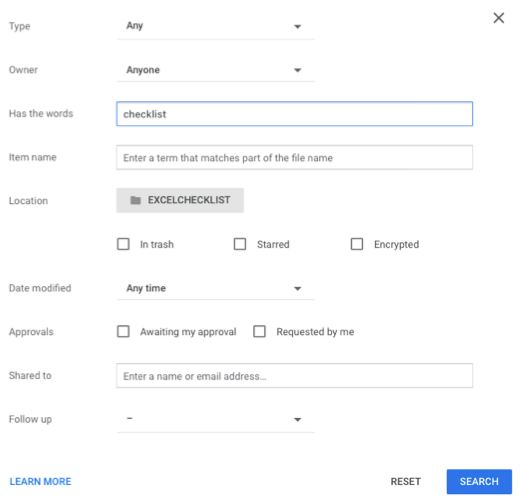Enable the Starred checkbox
520x500 pixels.
point(240,244)
